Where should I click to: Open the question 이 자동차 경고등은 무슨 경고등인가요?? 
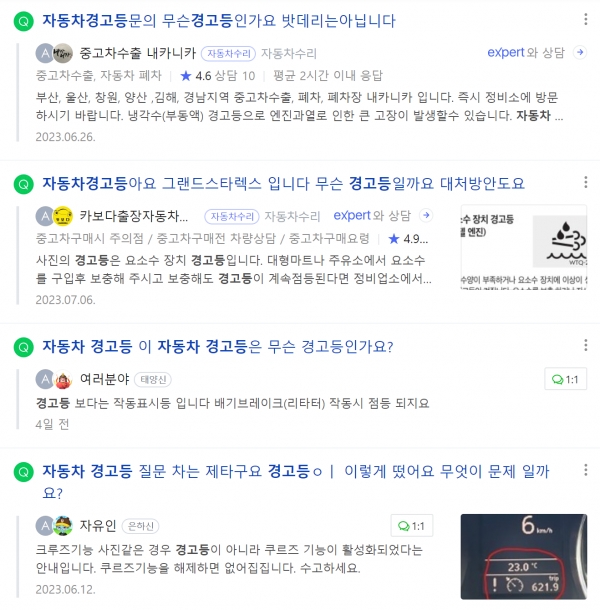point(218,346)
